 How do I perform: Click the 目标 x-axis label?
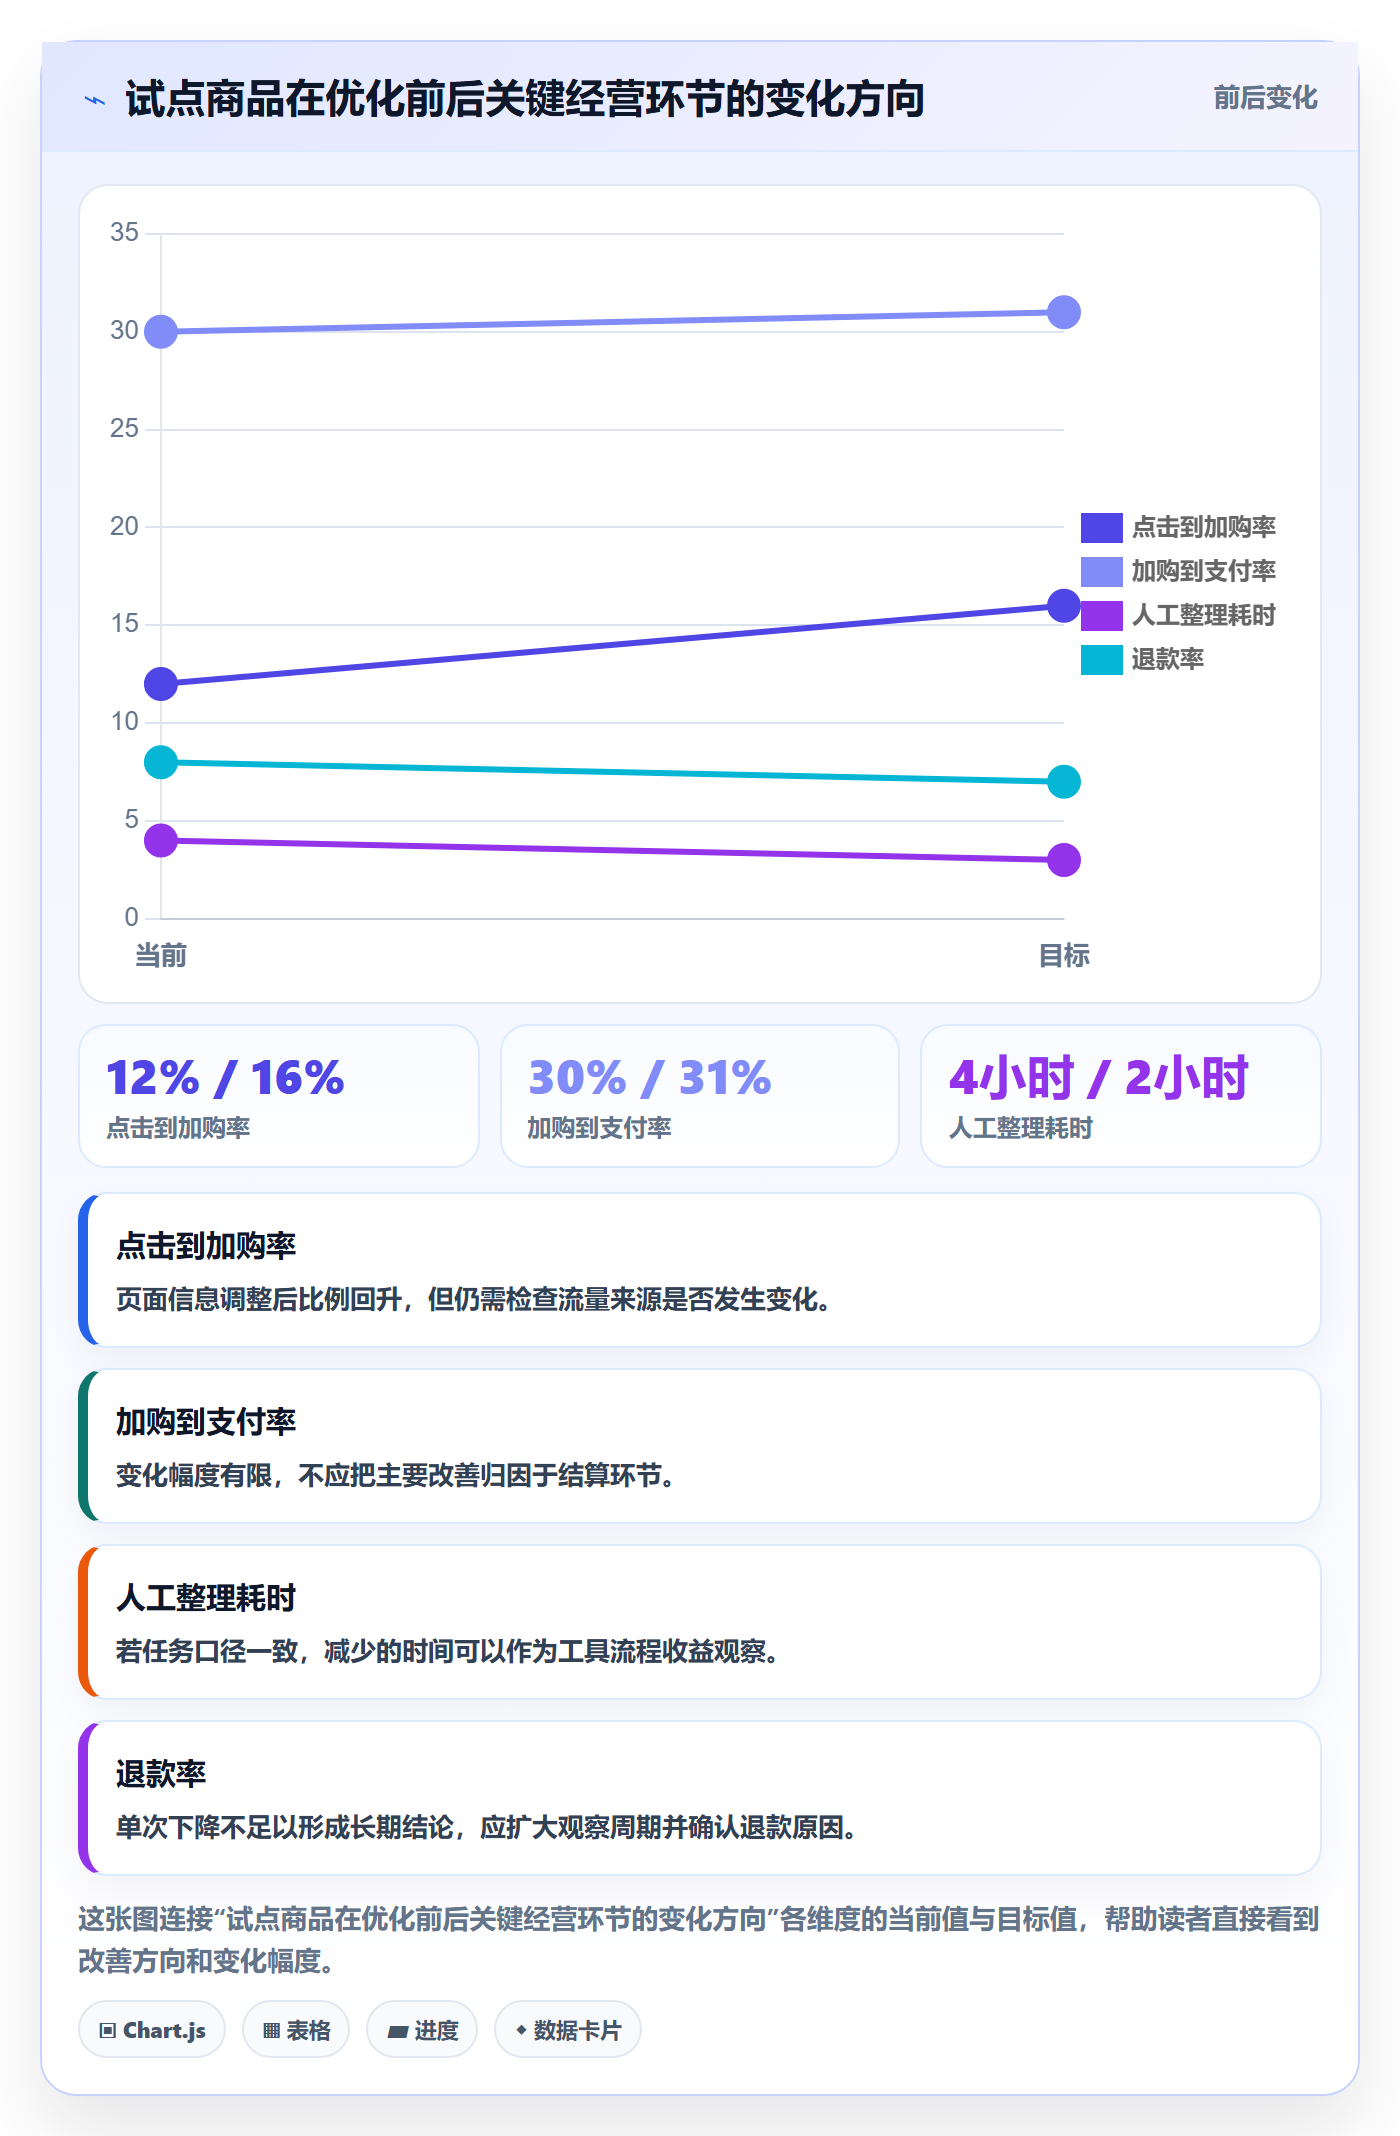pyautogui.click(x=1064, y=956)
